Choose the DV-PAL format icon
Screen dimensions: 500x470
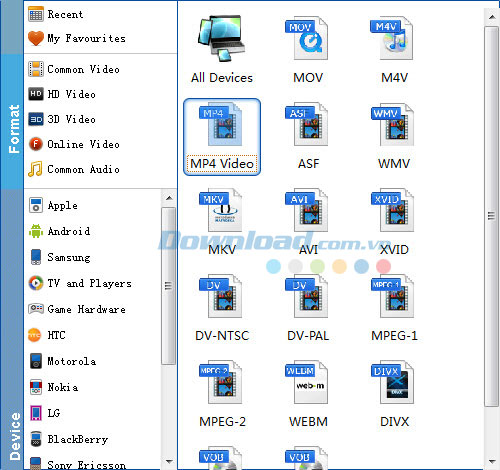tap(307, 296)
